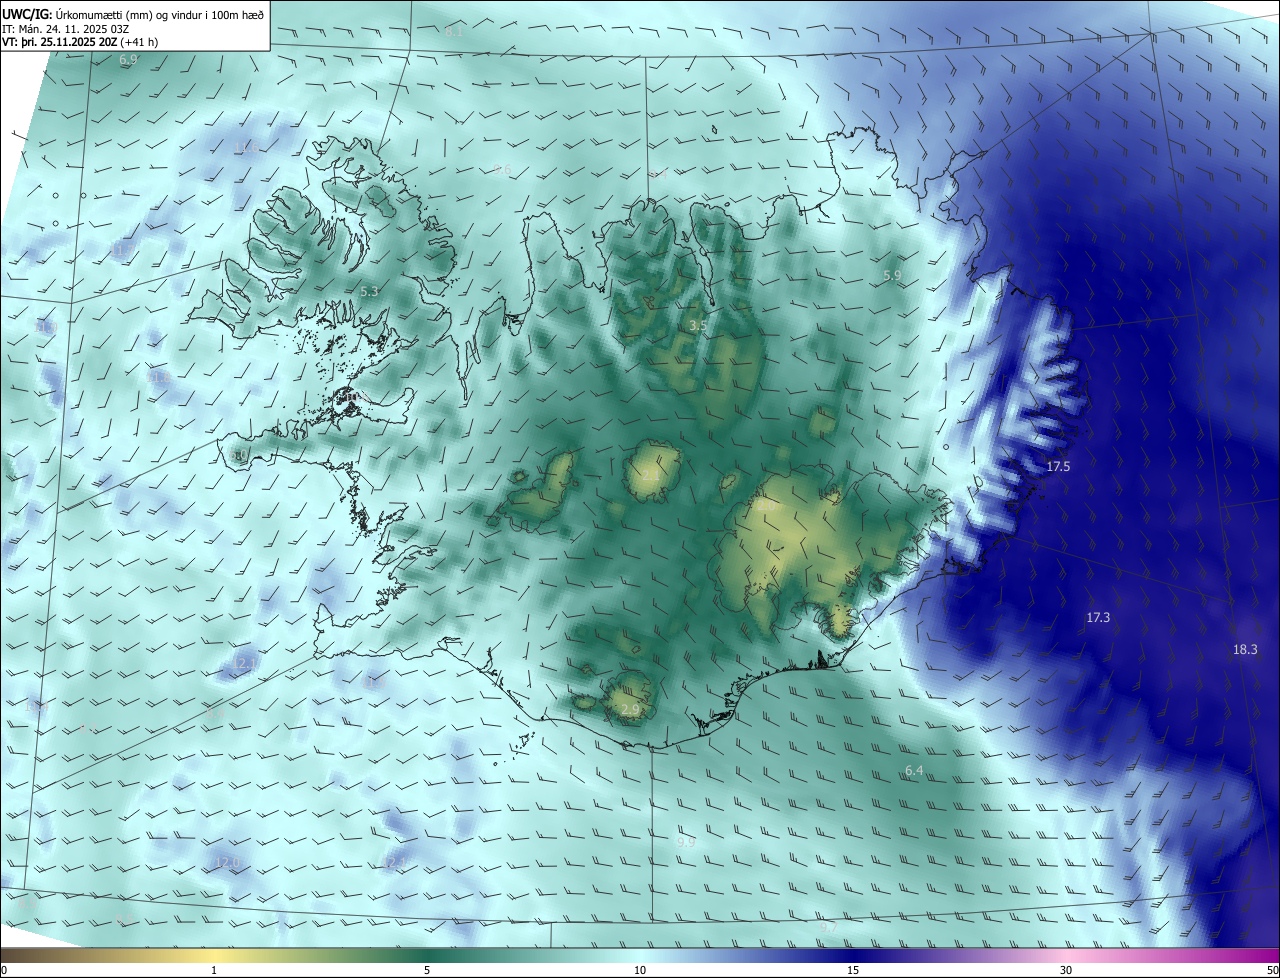
Task: Click the 3.5 value in north Iceland
Action: [x=698, y=326]
